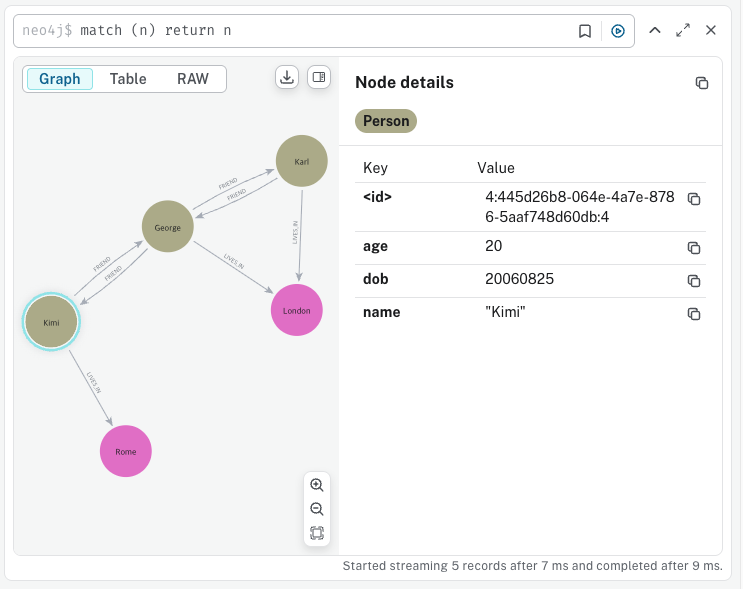Expand result frame to fullscreen
The width and height of the screenshot is (743, 589).
click(683, 30)
